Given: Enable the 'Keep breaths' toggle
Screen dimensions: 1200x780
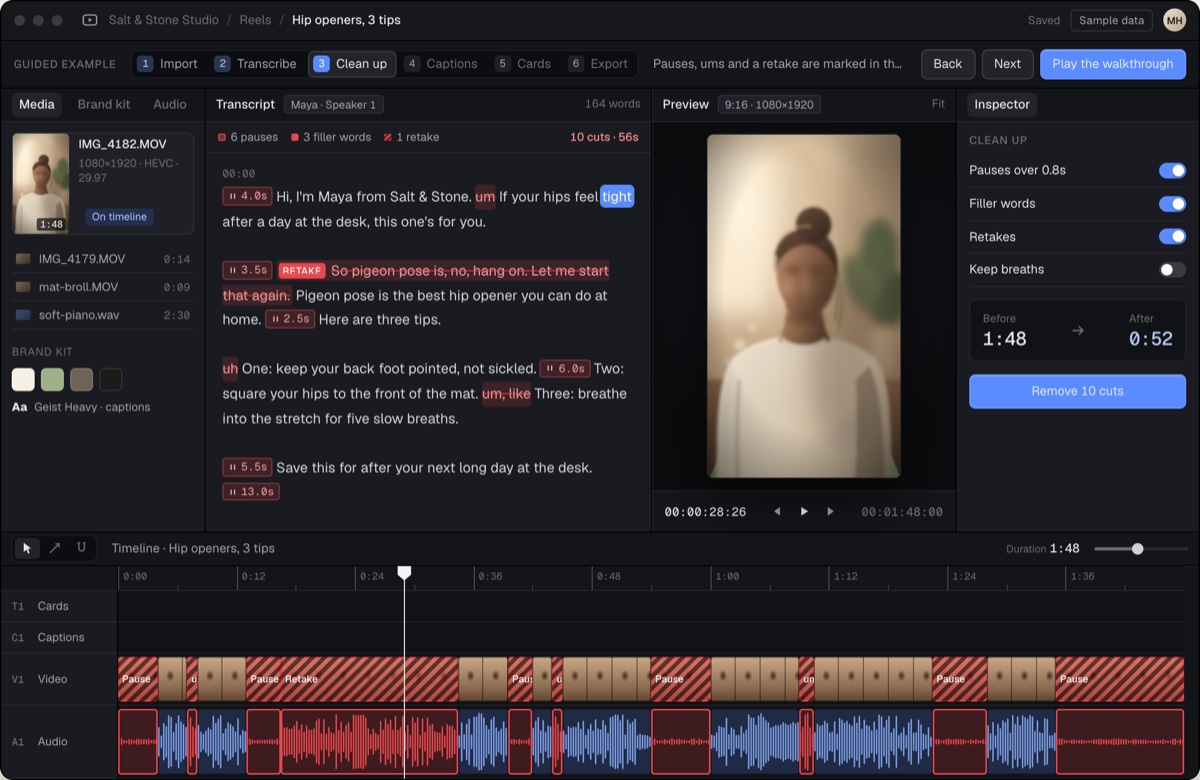Looking at the screenshot, I should tap(1172, 269).
